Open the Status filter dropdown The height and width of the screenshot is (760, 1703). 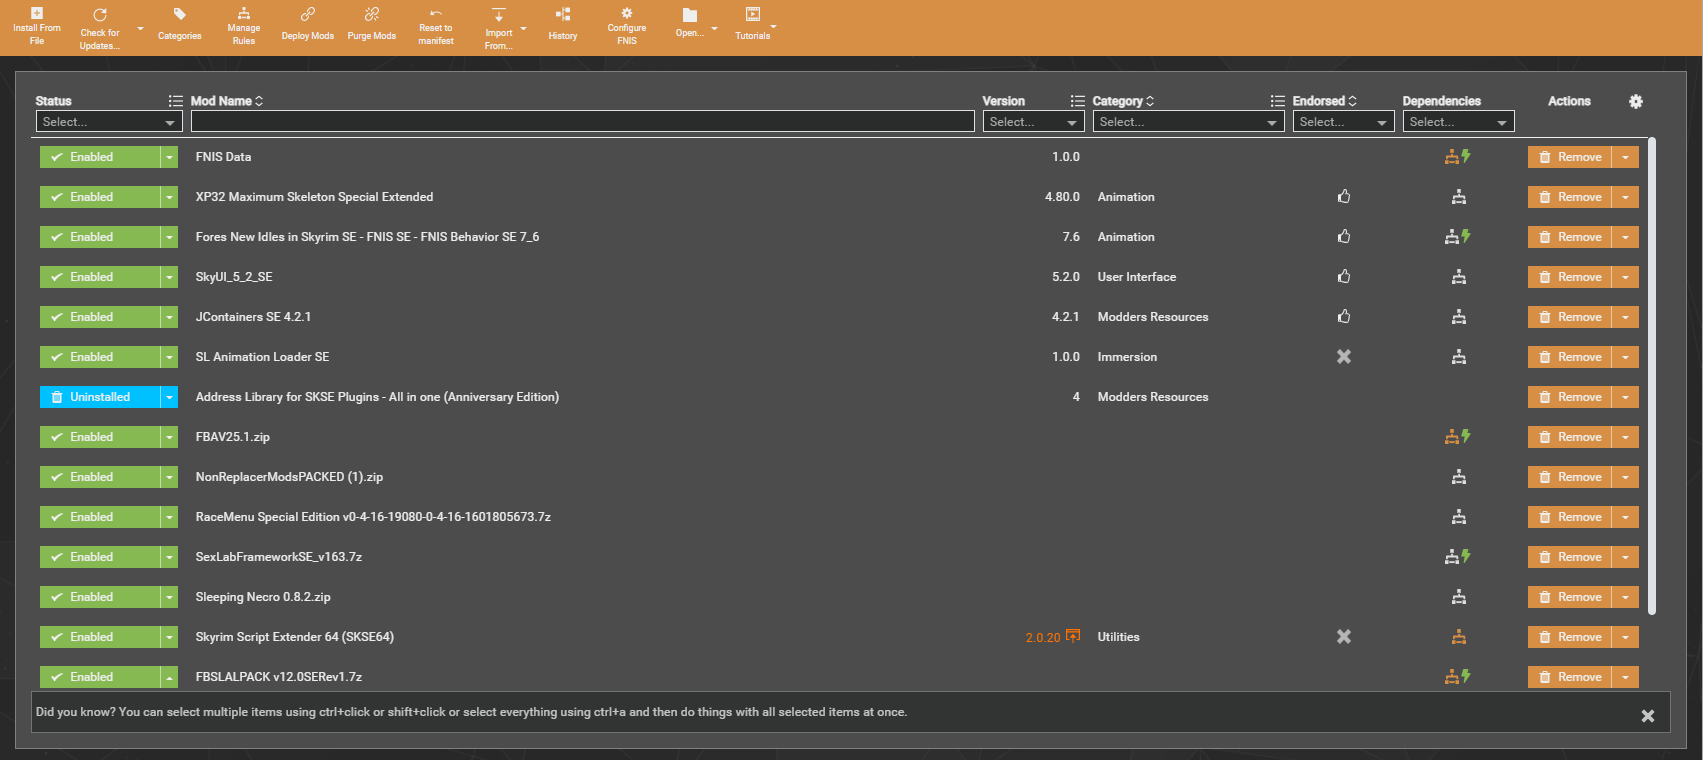(x=108, y=122)
